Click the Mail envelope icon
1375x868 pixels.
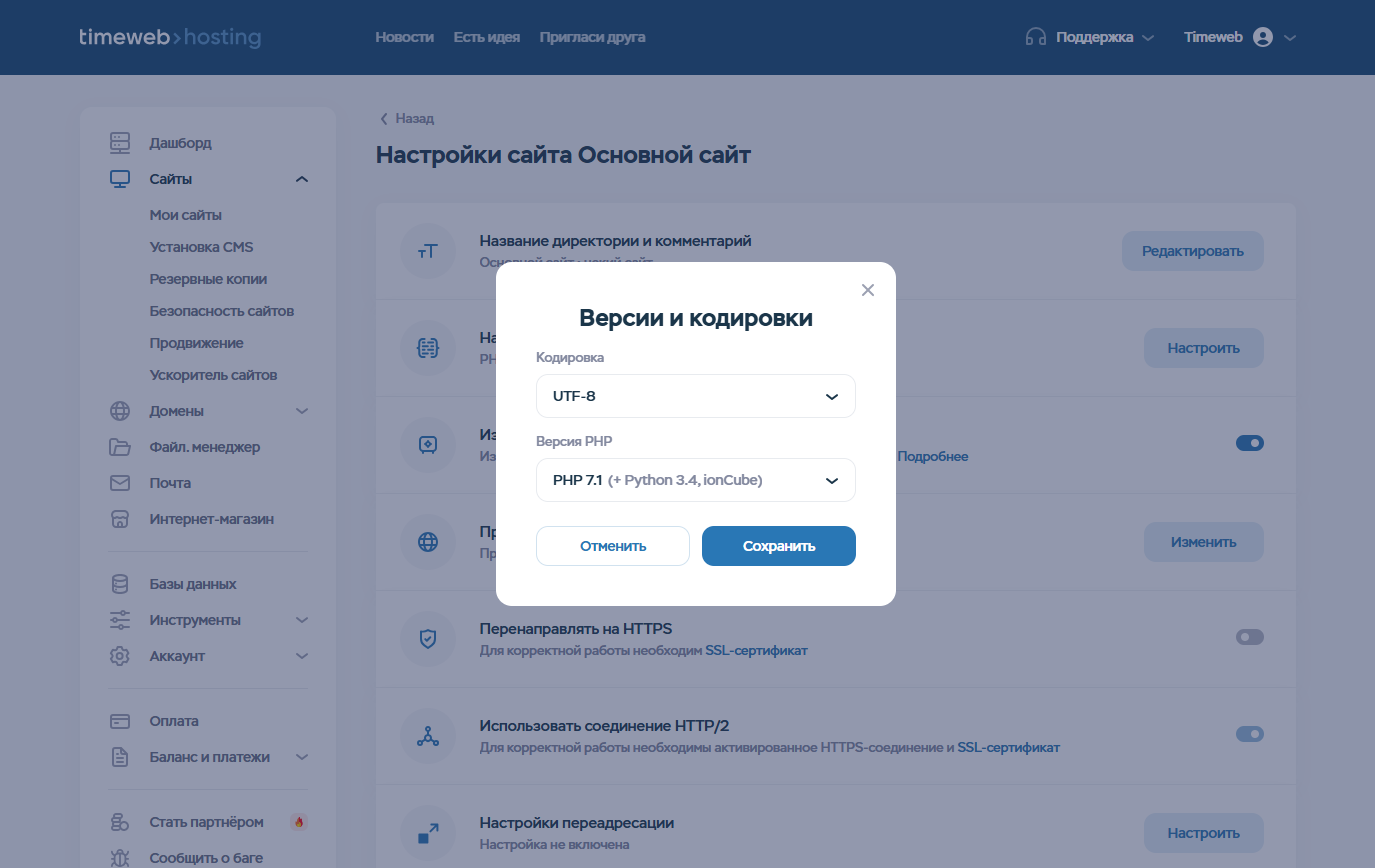120,483
